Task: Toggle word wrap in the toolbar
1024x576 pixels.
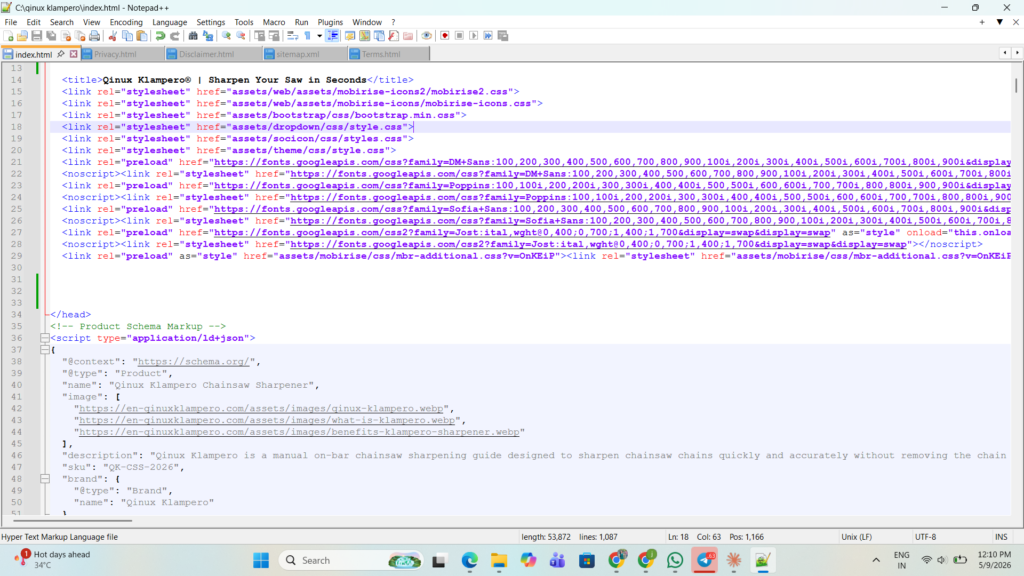Action: coord(292,36)
